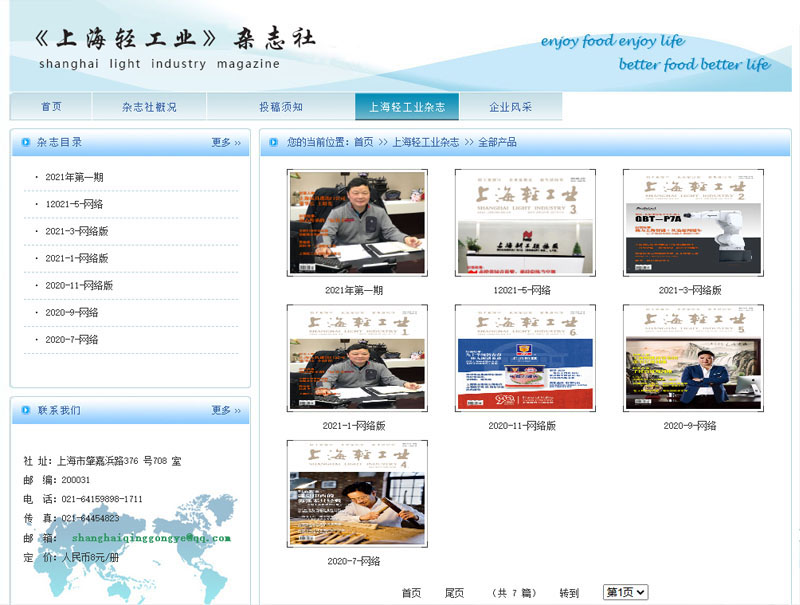Click the 共 7 篇 count text

(x=514, y=593)
